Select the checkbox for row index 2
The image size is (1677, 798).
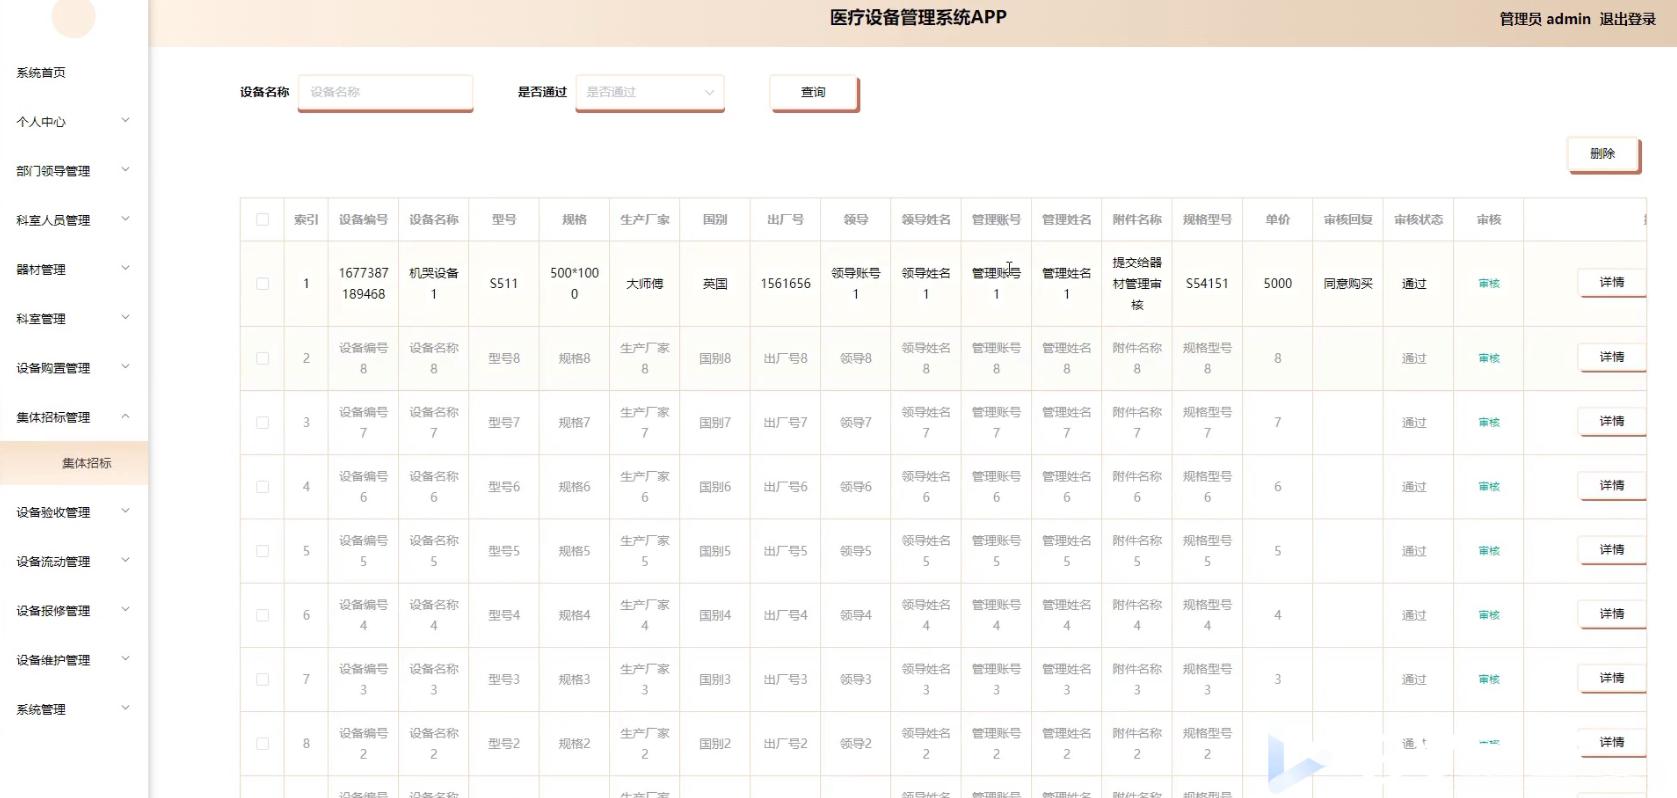[262, 358]
